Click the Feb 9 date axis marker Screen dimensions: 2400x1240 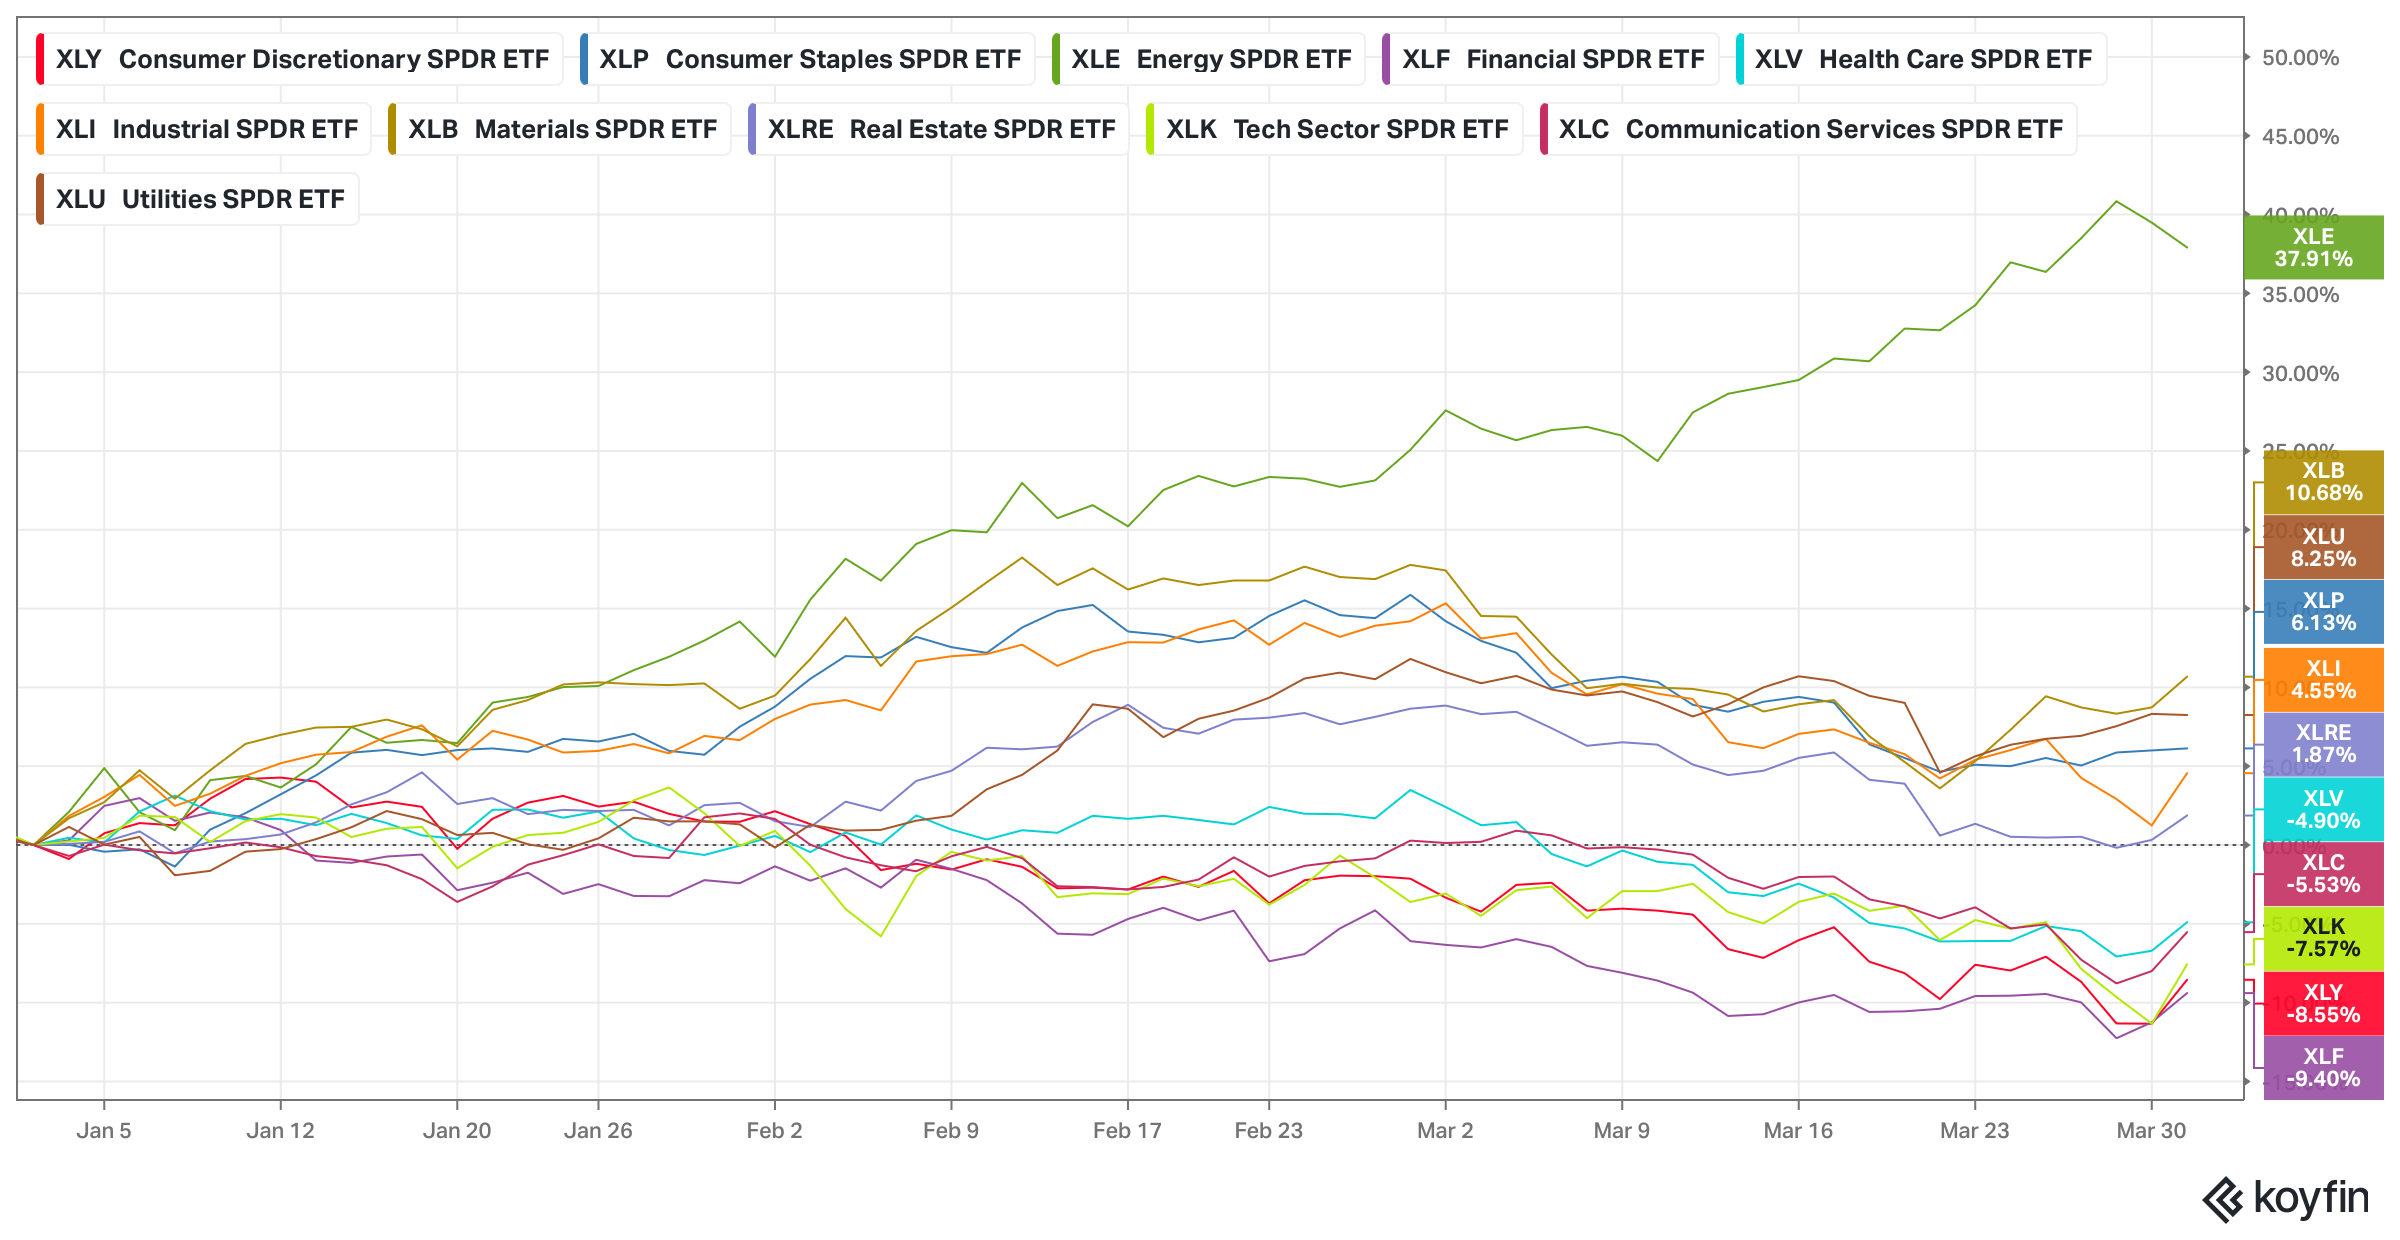click(x=951, y=1130)
